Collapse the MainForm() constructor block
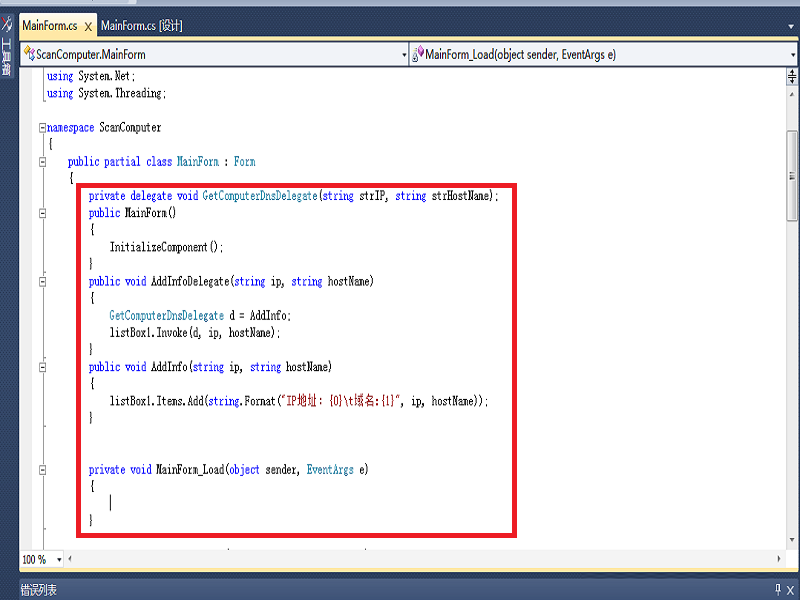The height and width of the screenshot is (600, 800). [43, 213]
